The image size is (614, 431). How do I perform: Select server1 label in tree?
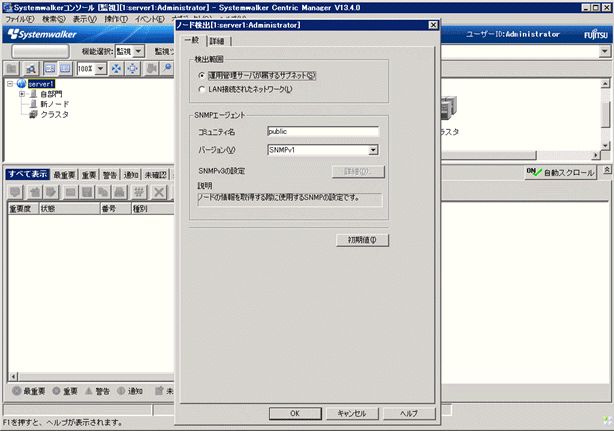pos(41,84)
